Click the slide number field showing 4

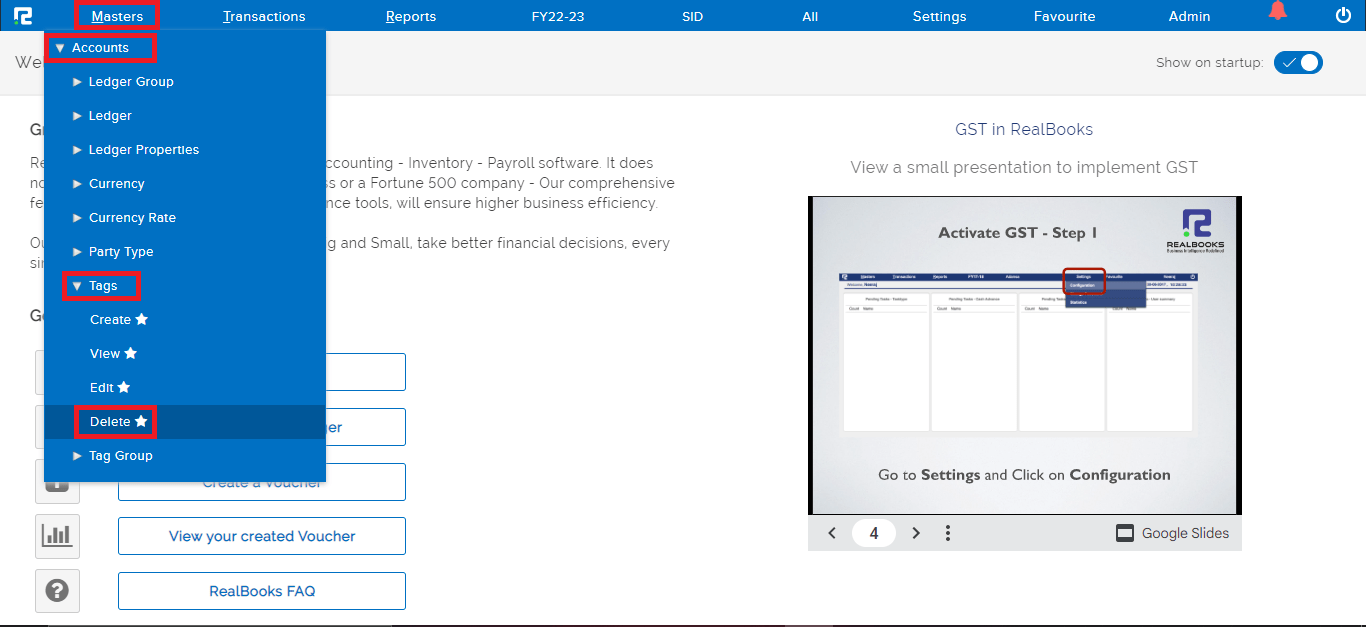click(874, 533)
